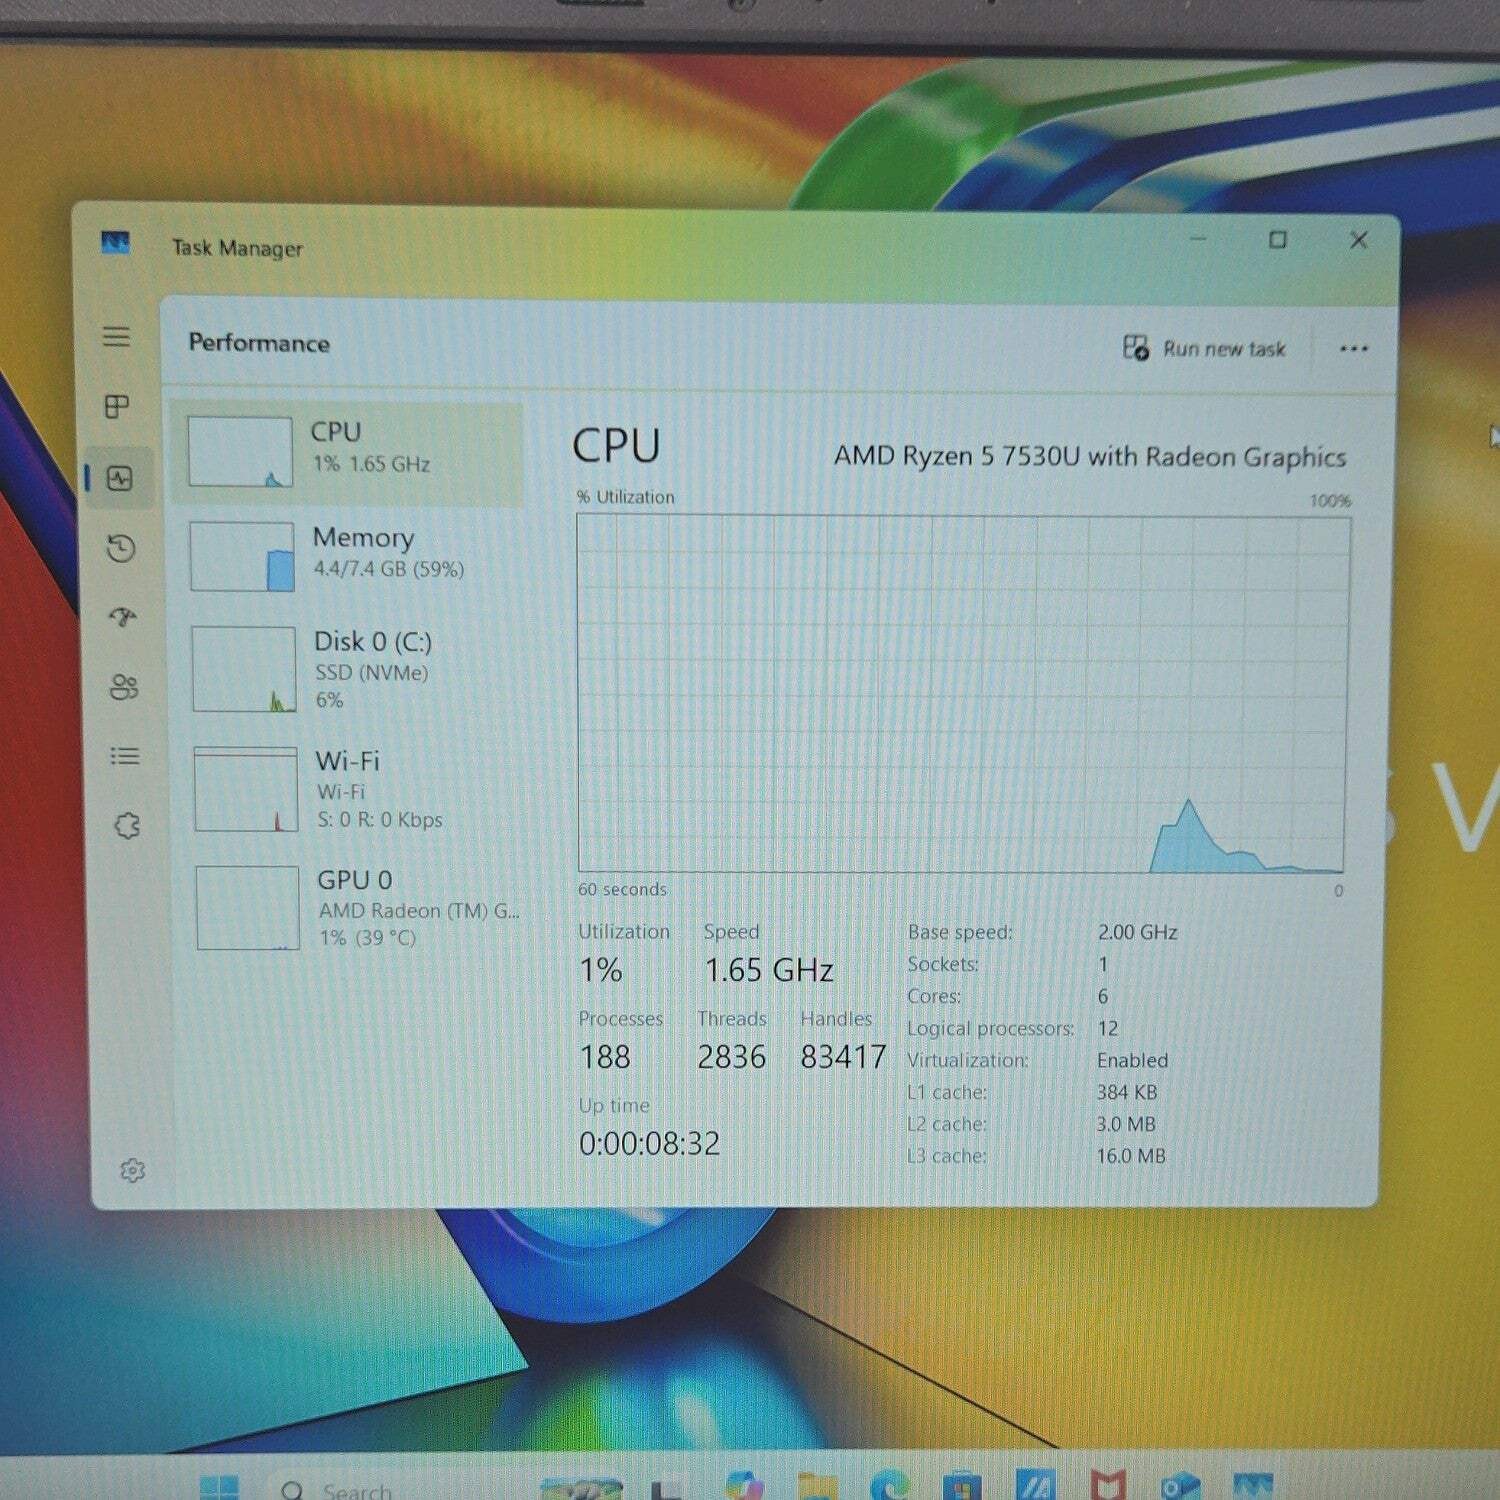Click the Disk 0 mini graph thumbnail
1500x1500 pixels.
(x=244, y=669)
